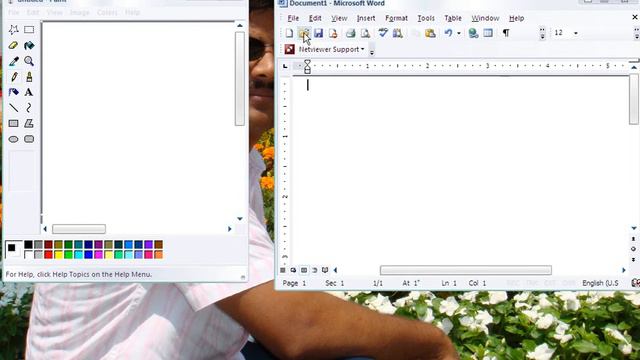The width and height of the screenshot is (640, 360).
Task: Select the rectangular Select tool in Paint
Action: 29,30
